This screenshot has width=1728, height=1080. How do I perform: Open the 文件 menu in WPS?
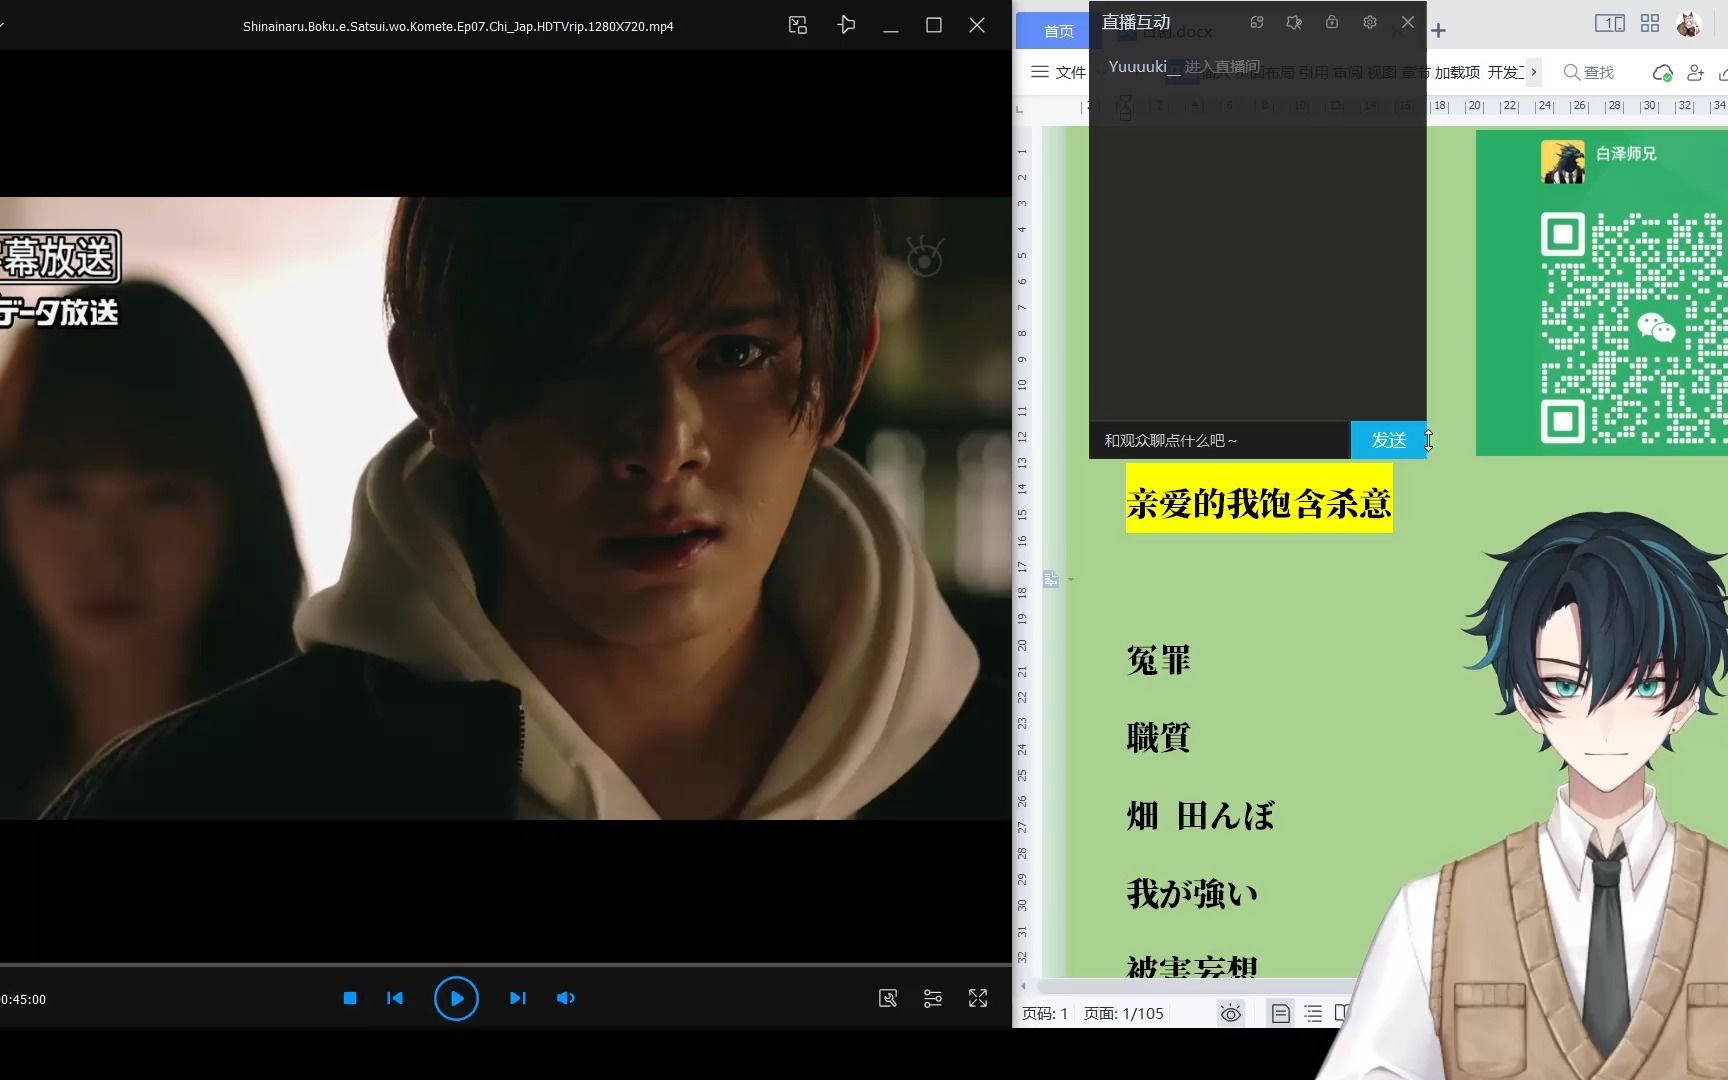(x=1058, y=72)
